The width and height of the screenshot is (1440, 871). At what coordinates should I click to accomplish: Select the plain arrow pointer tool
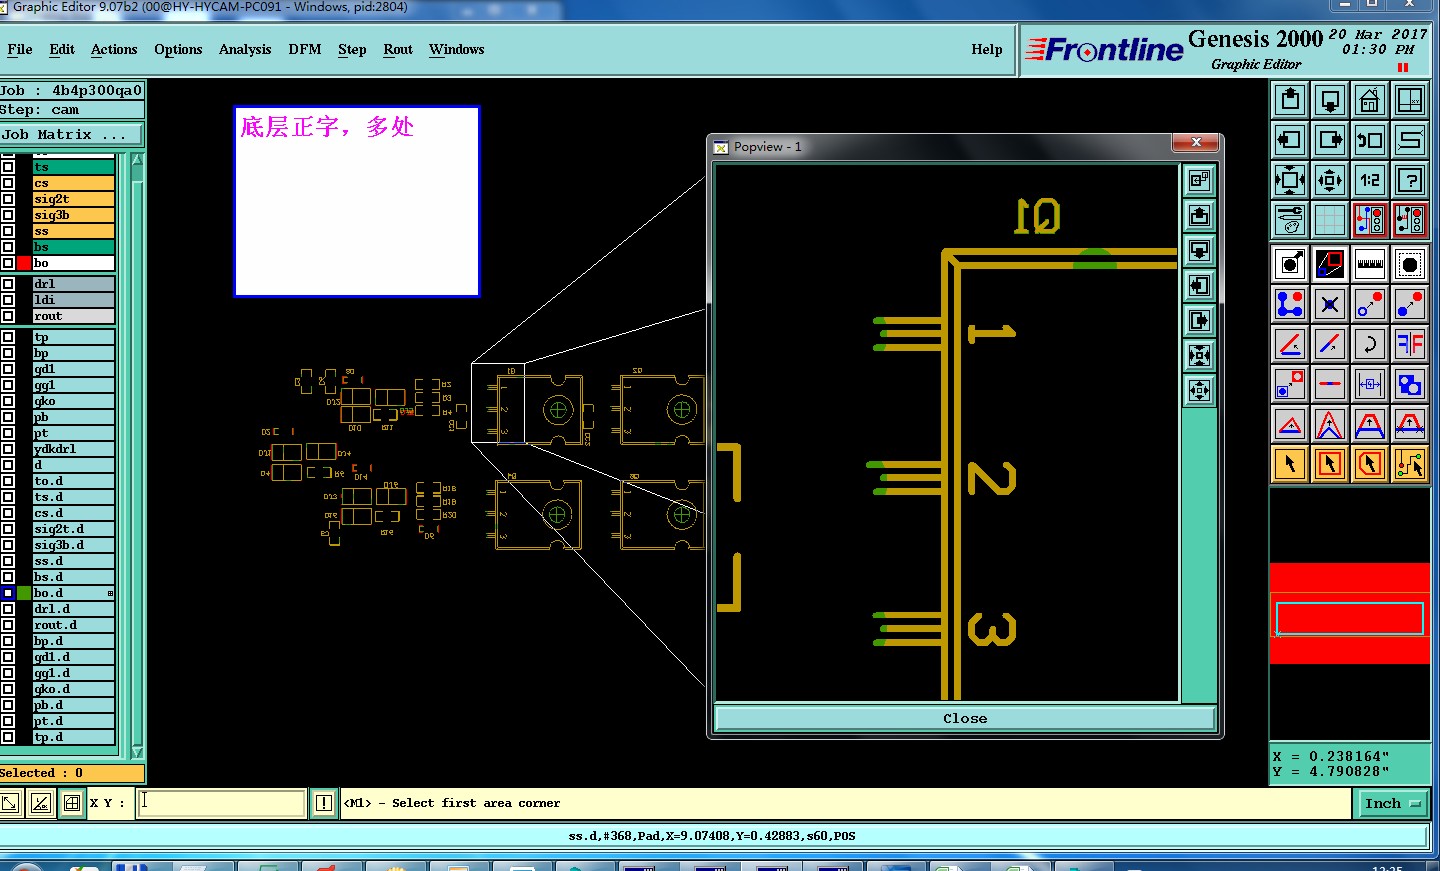[x=1290, y=464]
